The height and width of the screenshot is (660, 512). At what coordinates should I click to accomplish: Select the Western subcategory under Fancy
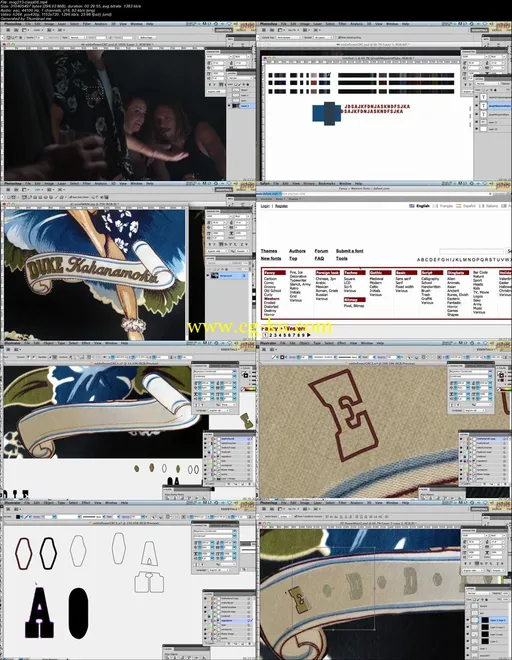pyautogui.click(x=272, y=299)
